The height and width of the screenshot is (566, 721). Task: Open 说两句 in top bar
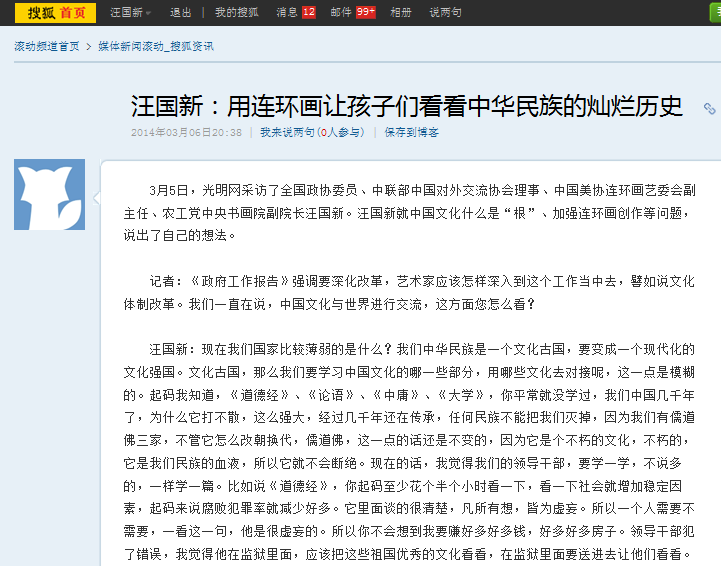click(445, 12)
